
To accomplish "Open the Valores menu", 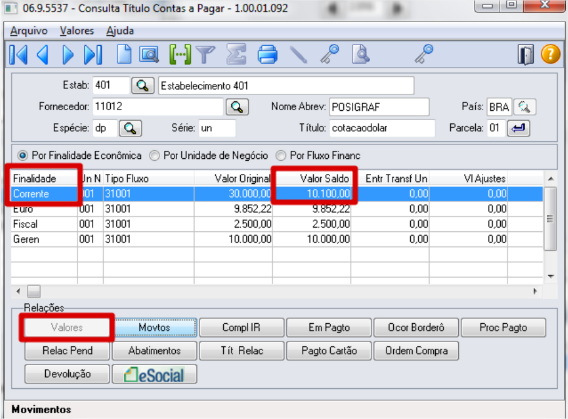I will pyautogui.click(x=77, y=31).
